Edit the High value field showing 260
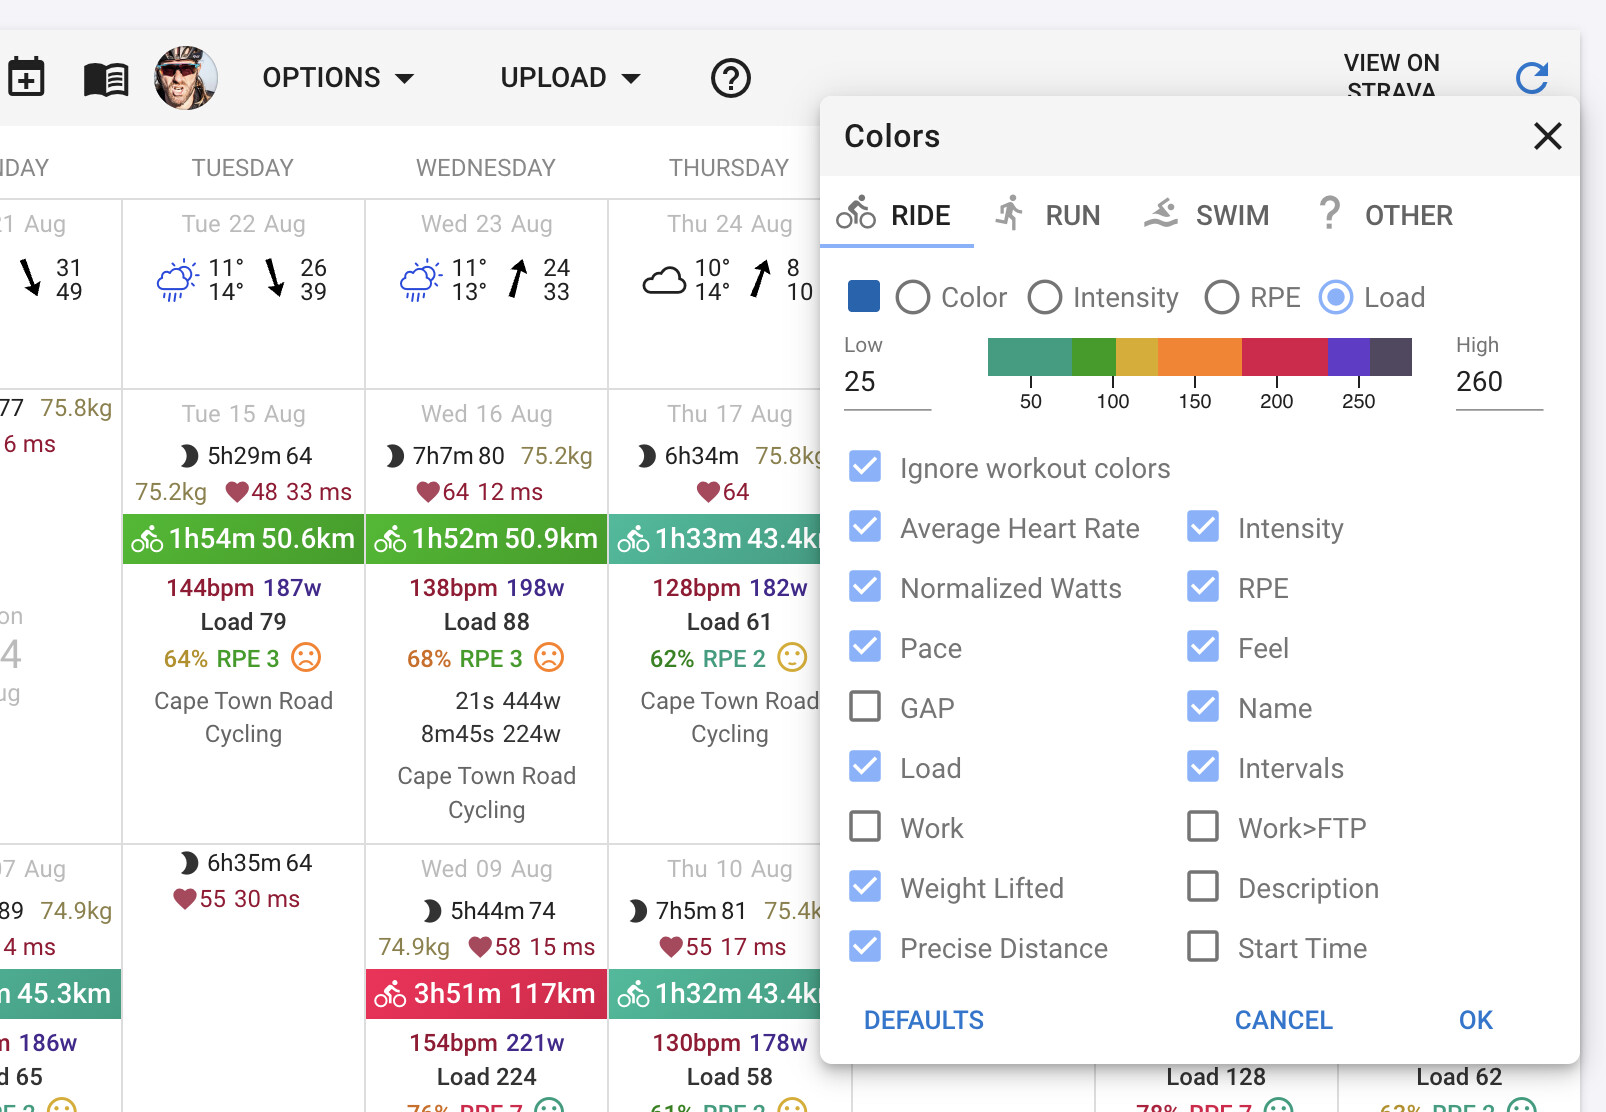 [1500, 382]
